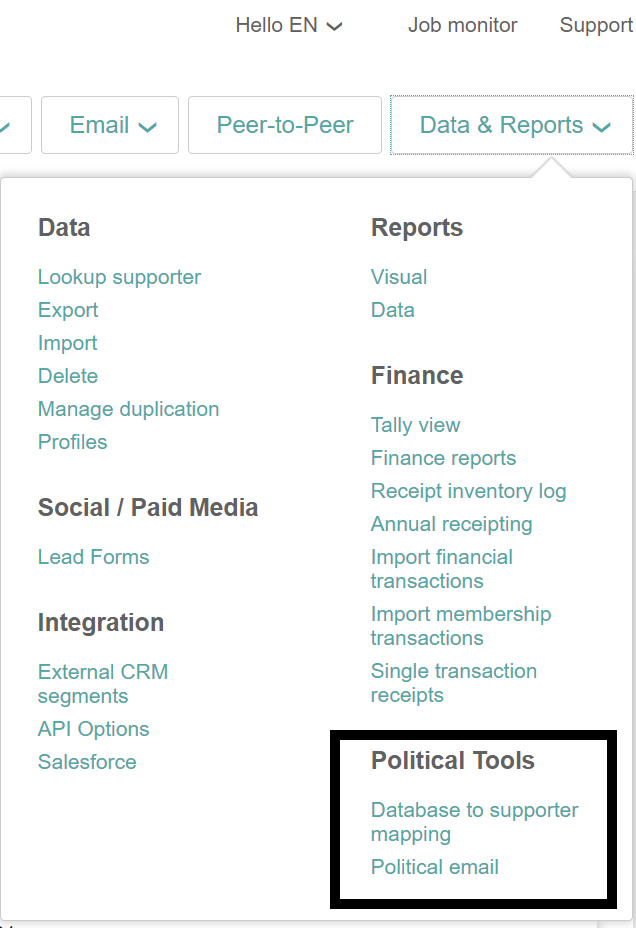Select External CRM segments
Viewport: 636px width, 928px height.
pyautogui.click(x=102, y=684)
